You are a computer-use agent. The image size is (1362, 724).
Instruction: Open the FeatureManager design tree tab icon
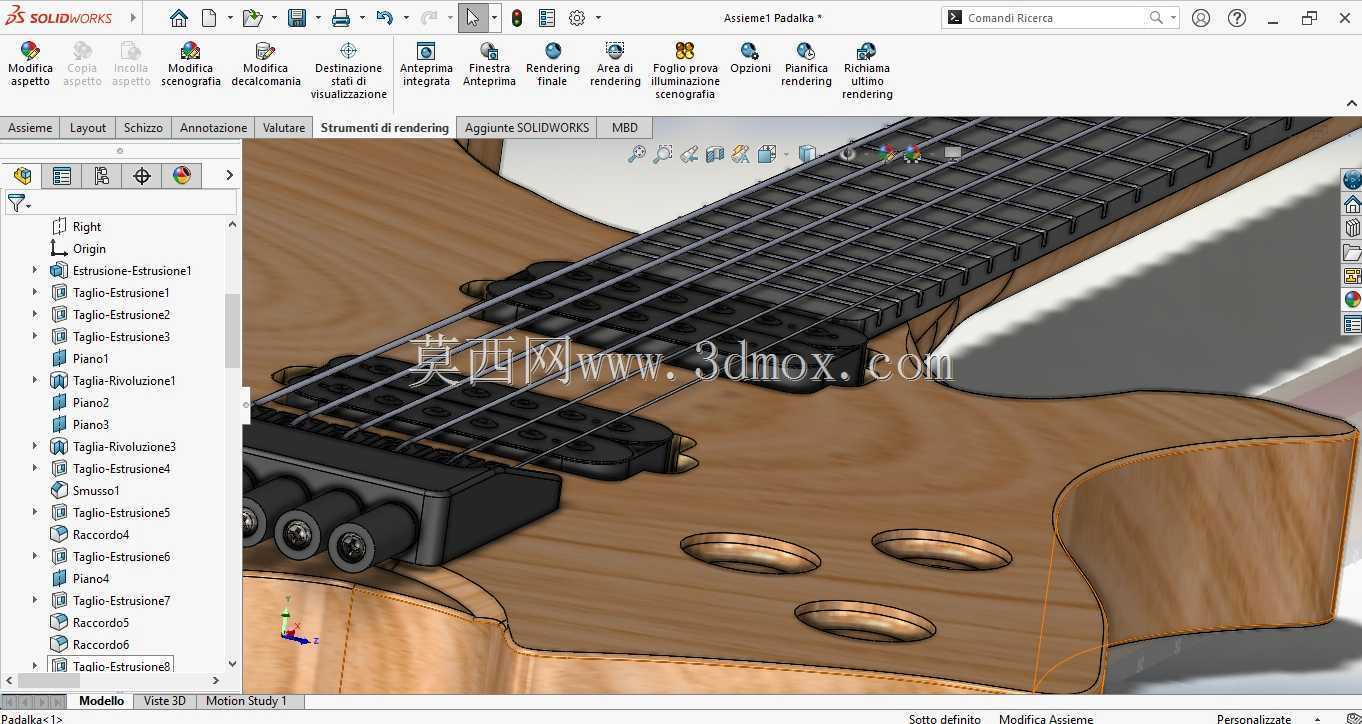(22, 176)
